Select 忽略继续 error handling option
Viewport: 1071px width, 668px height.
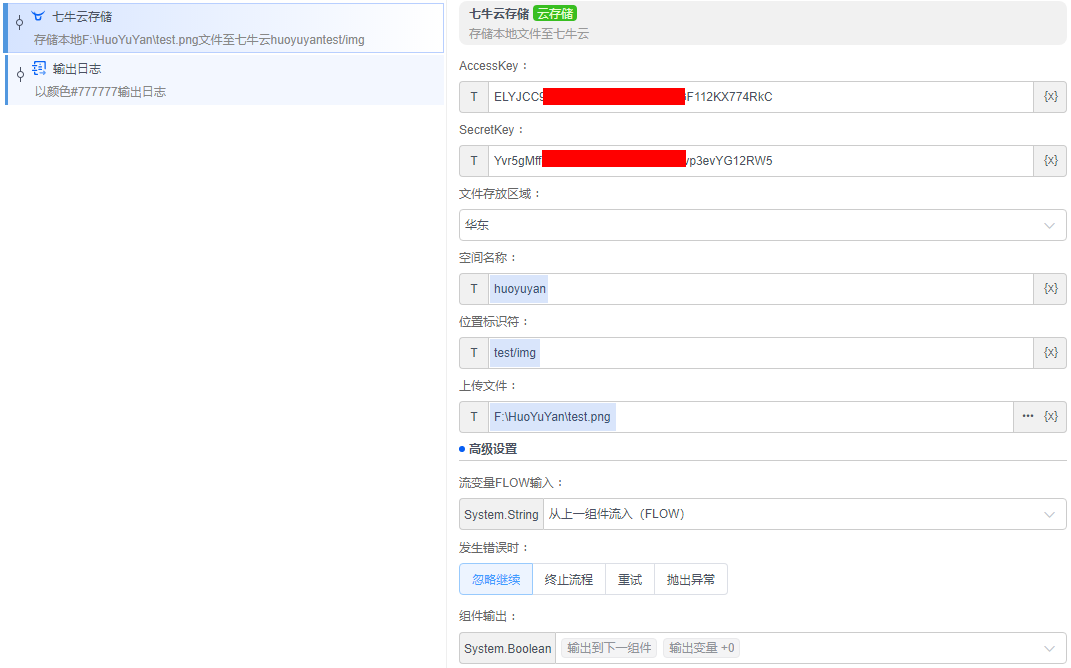point(496,579)
